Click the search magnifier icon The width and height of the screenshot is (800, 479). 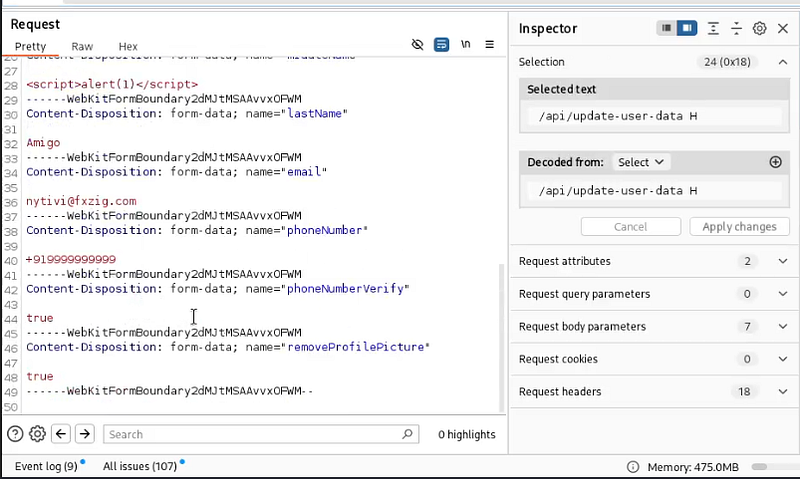point(407,434)
